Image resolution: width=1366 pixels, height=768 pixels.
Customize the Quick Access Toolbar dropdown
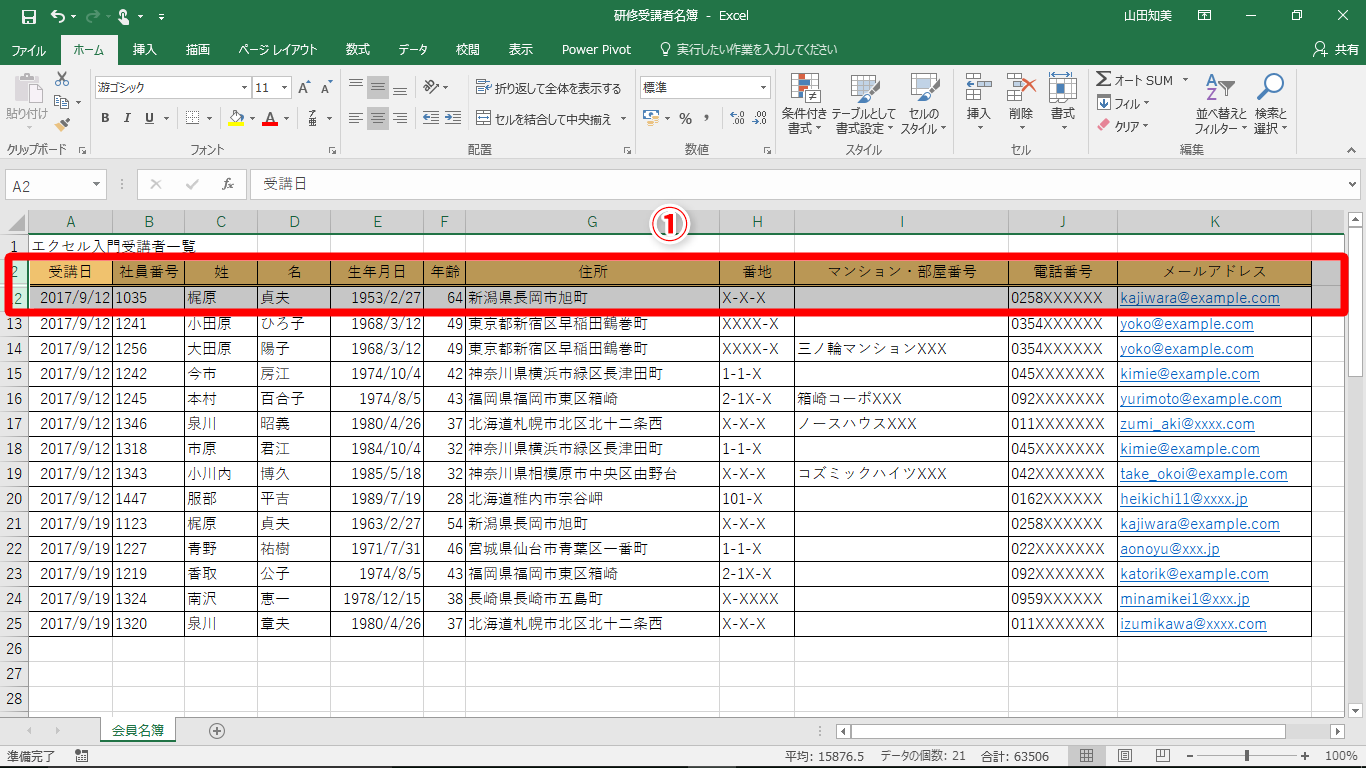[162, 17]
